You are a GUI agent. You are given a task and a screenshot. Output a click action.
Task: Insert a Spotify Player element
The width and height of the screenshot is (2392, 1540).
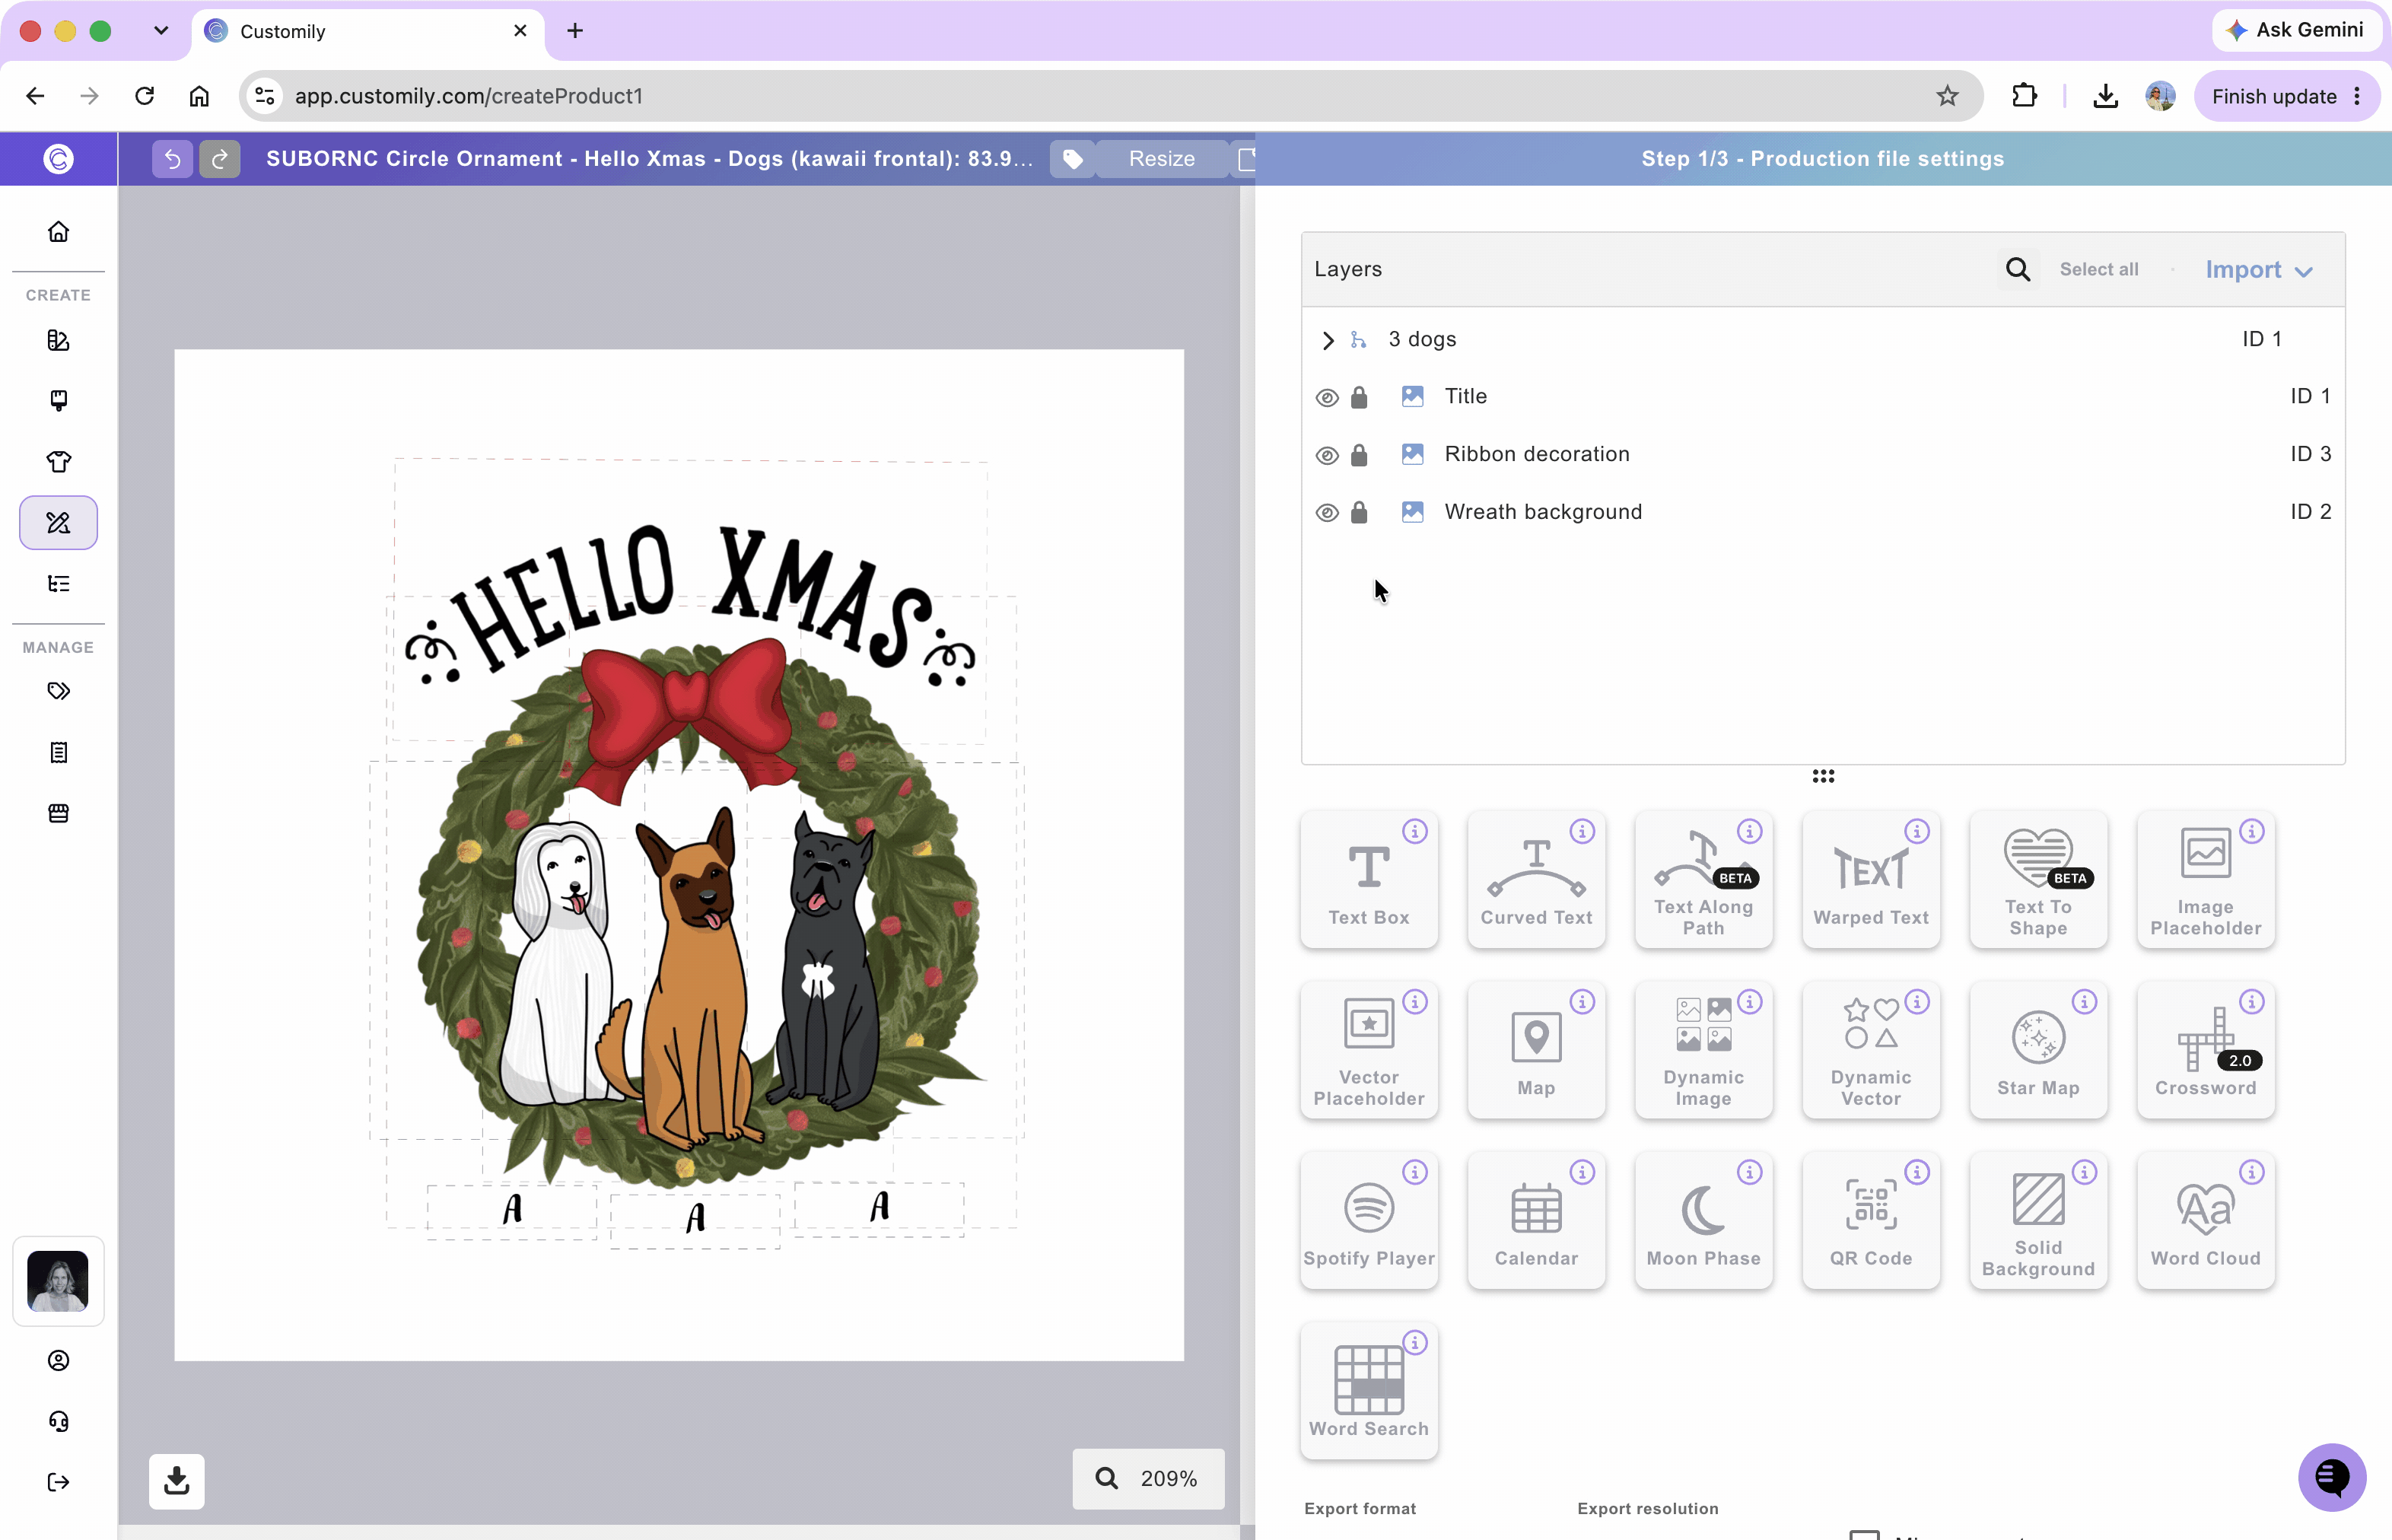(x=1368, y=1220)
